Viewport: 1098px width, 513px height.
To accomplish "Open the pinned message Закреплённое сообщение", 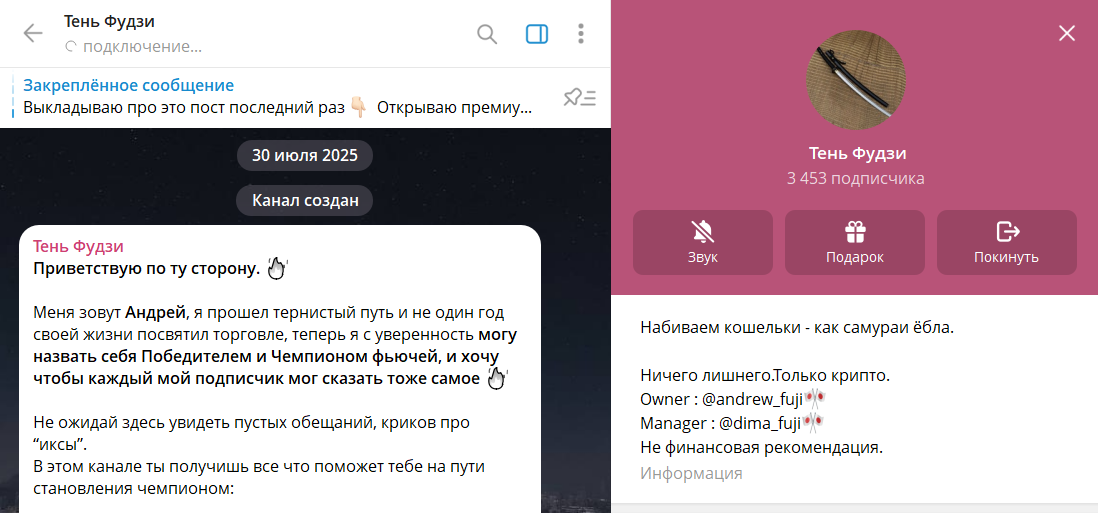I will pyautogui.click(x=270, y=96).
